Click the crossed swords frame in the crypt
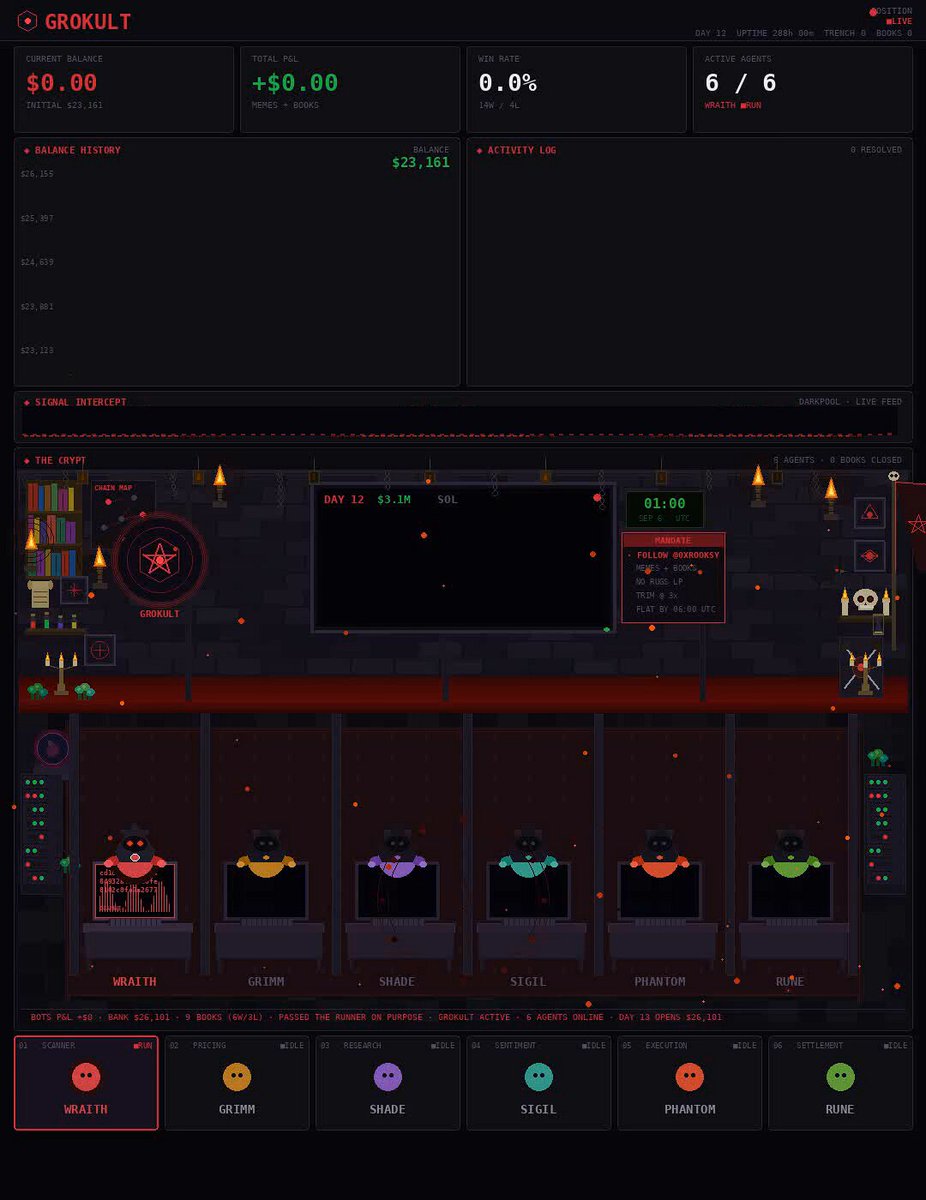 [861, 668]
